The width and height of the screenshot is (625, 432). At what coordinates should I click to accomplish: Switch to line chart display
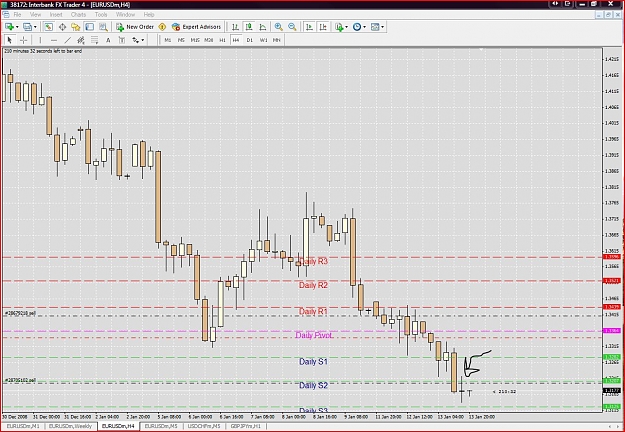[x=263, y=27]
